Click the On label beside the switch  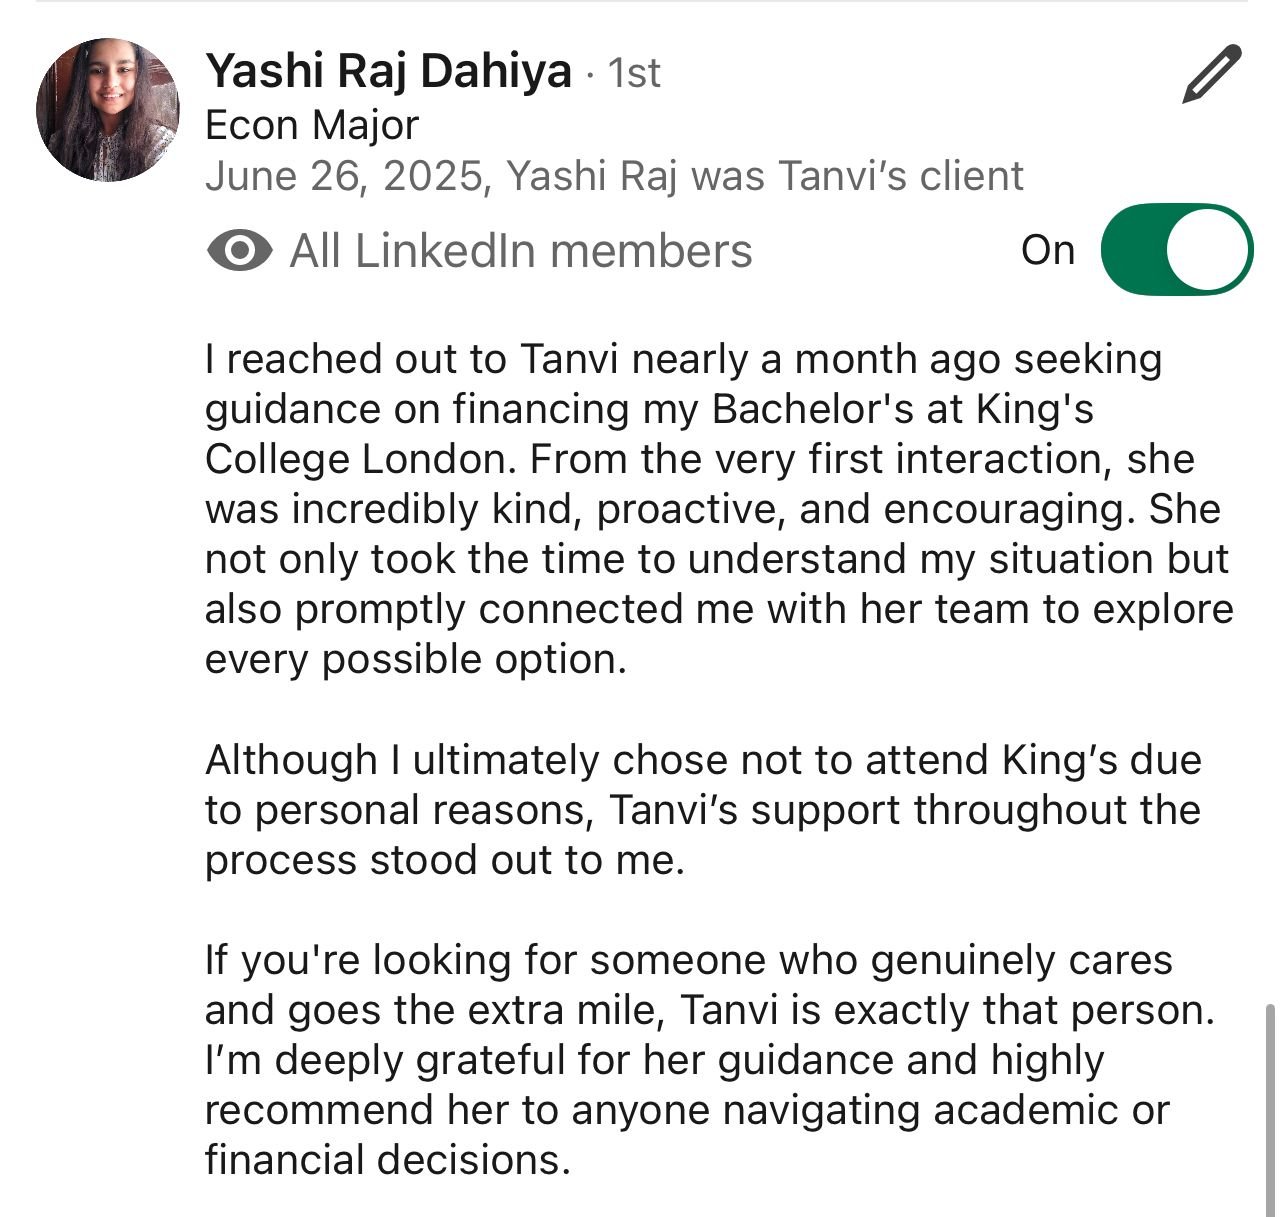point(1047,250)
